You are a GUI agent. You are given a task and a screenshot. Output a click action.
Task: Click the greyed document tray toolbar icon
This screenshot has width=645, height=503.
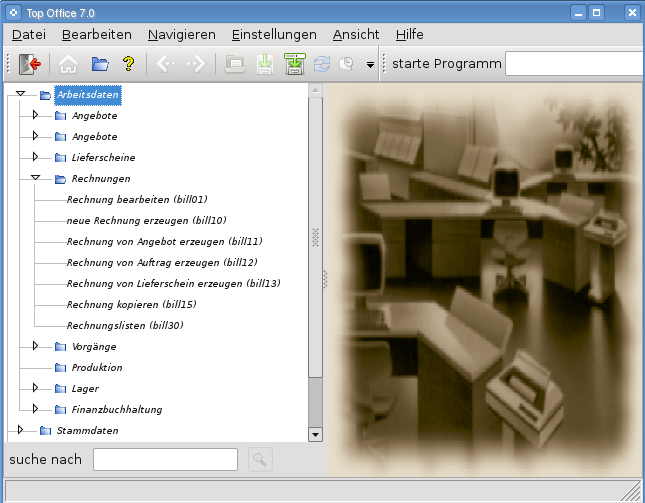point(235,64)
